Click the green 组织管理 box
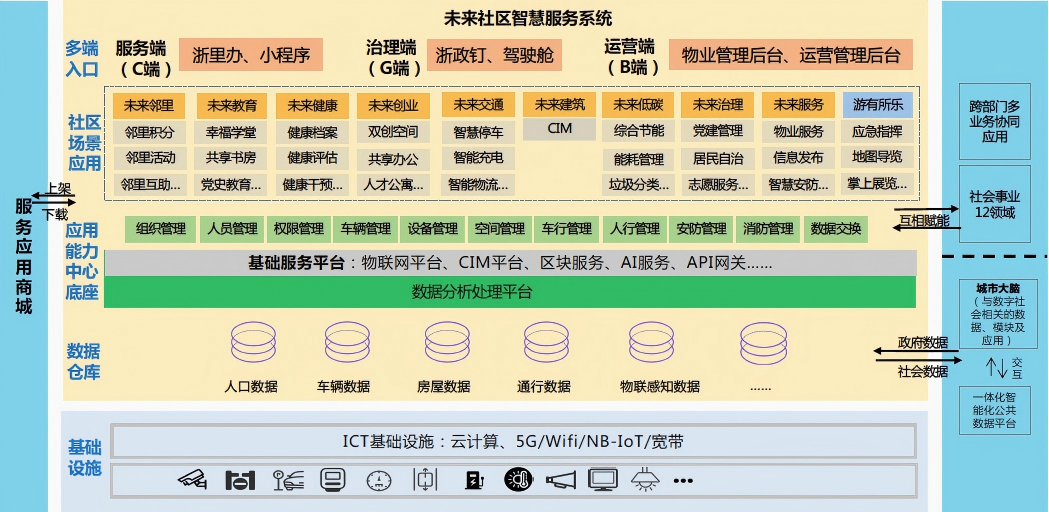 (x=161, y=230)
